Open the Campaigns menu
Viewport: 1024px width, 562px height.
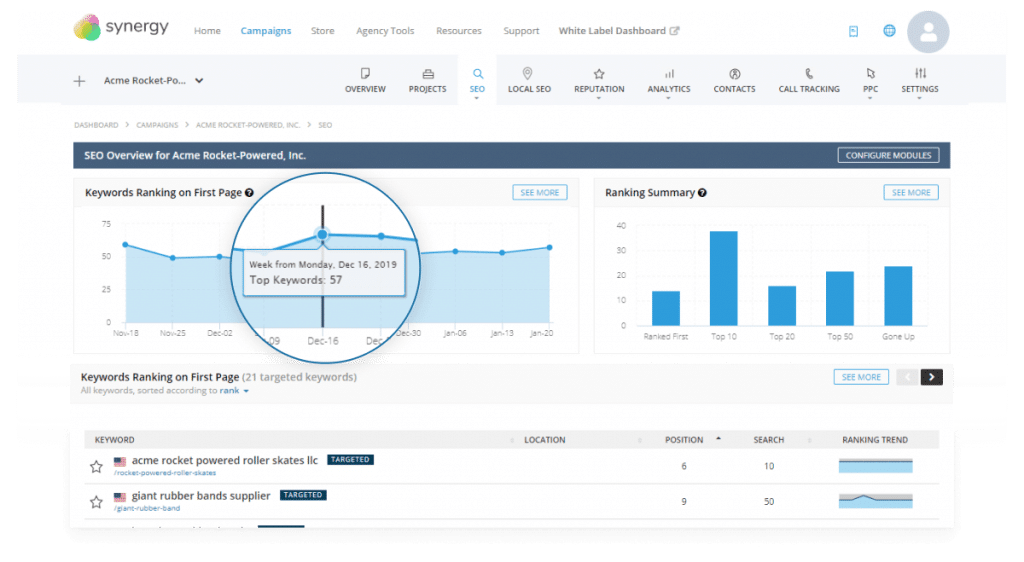tap(266, 31)
